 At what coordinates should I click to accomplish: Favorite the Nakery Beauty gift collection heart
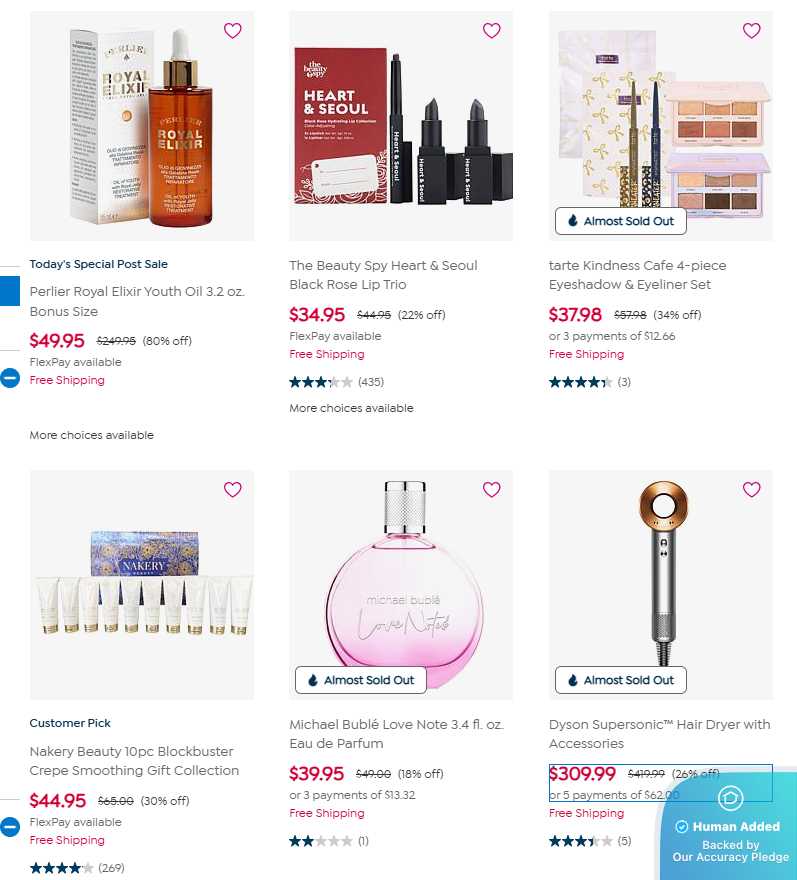click(x=232, y=489)
